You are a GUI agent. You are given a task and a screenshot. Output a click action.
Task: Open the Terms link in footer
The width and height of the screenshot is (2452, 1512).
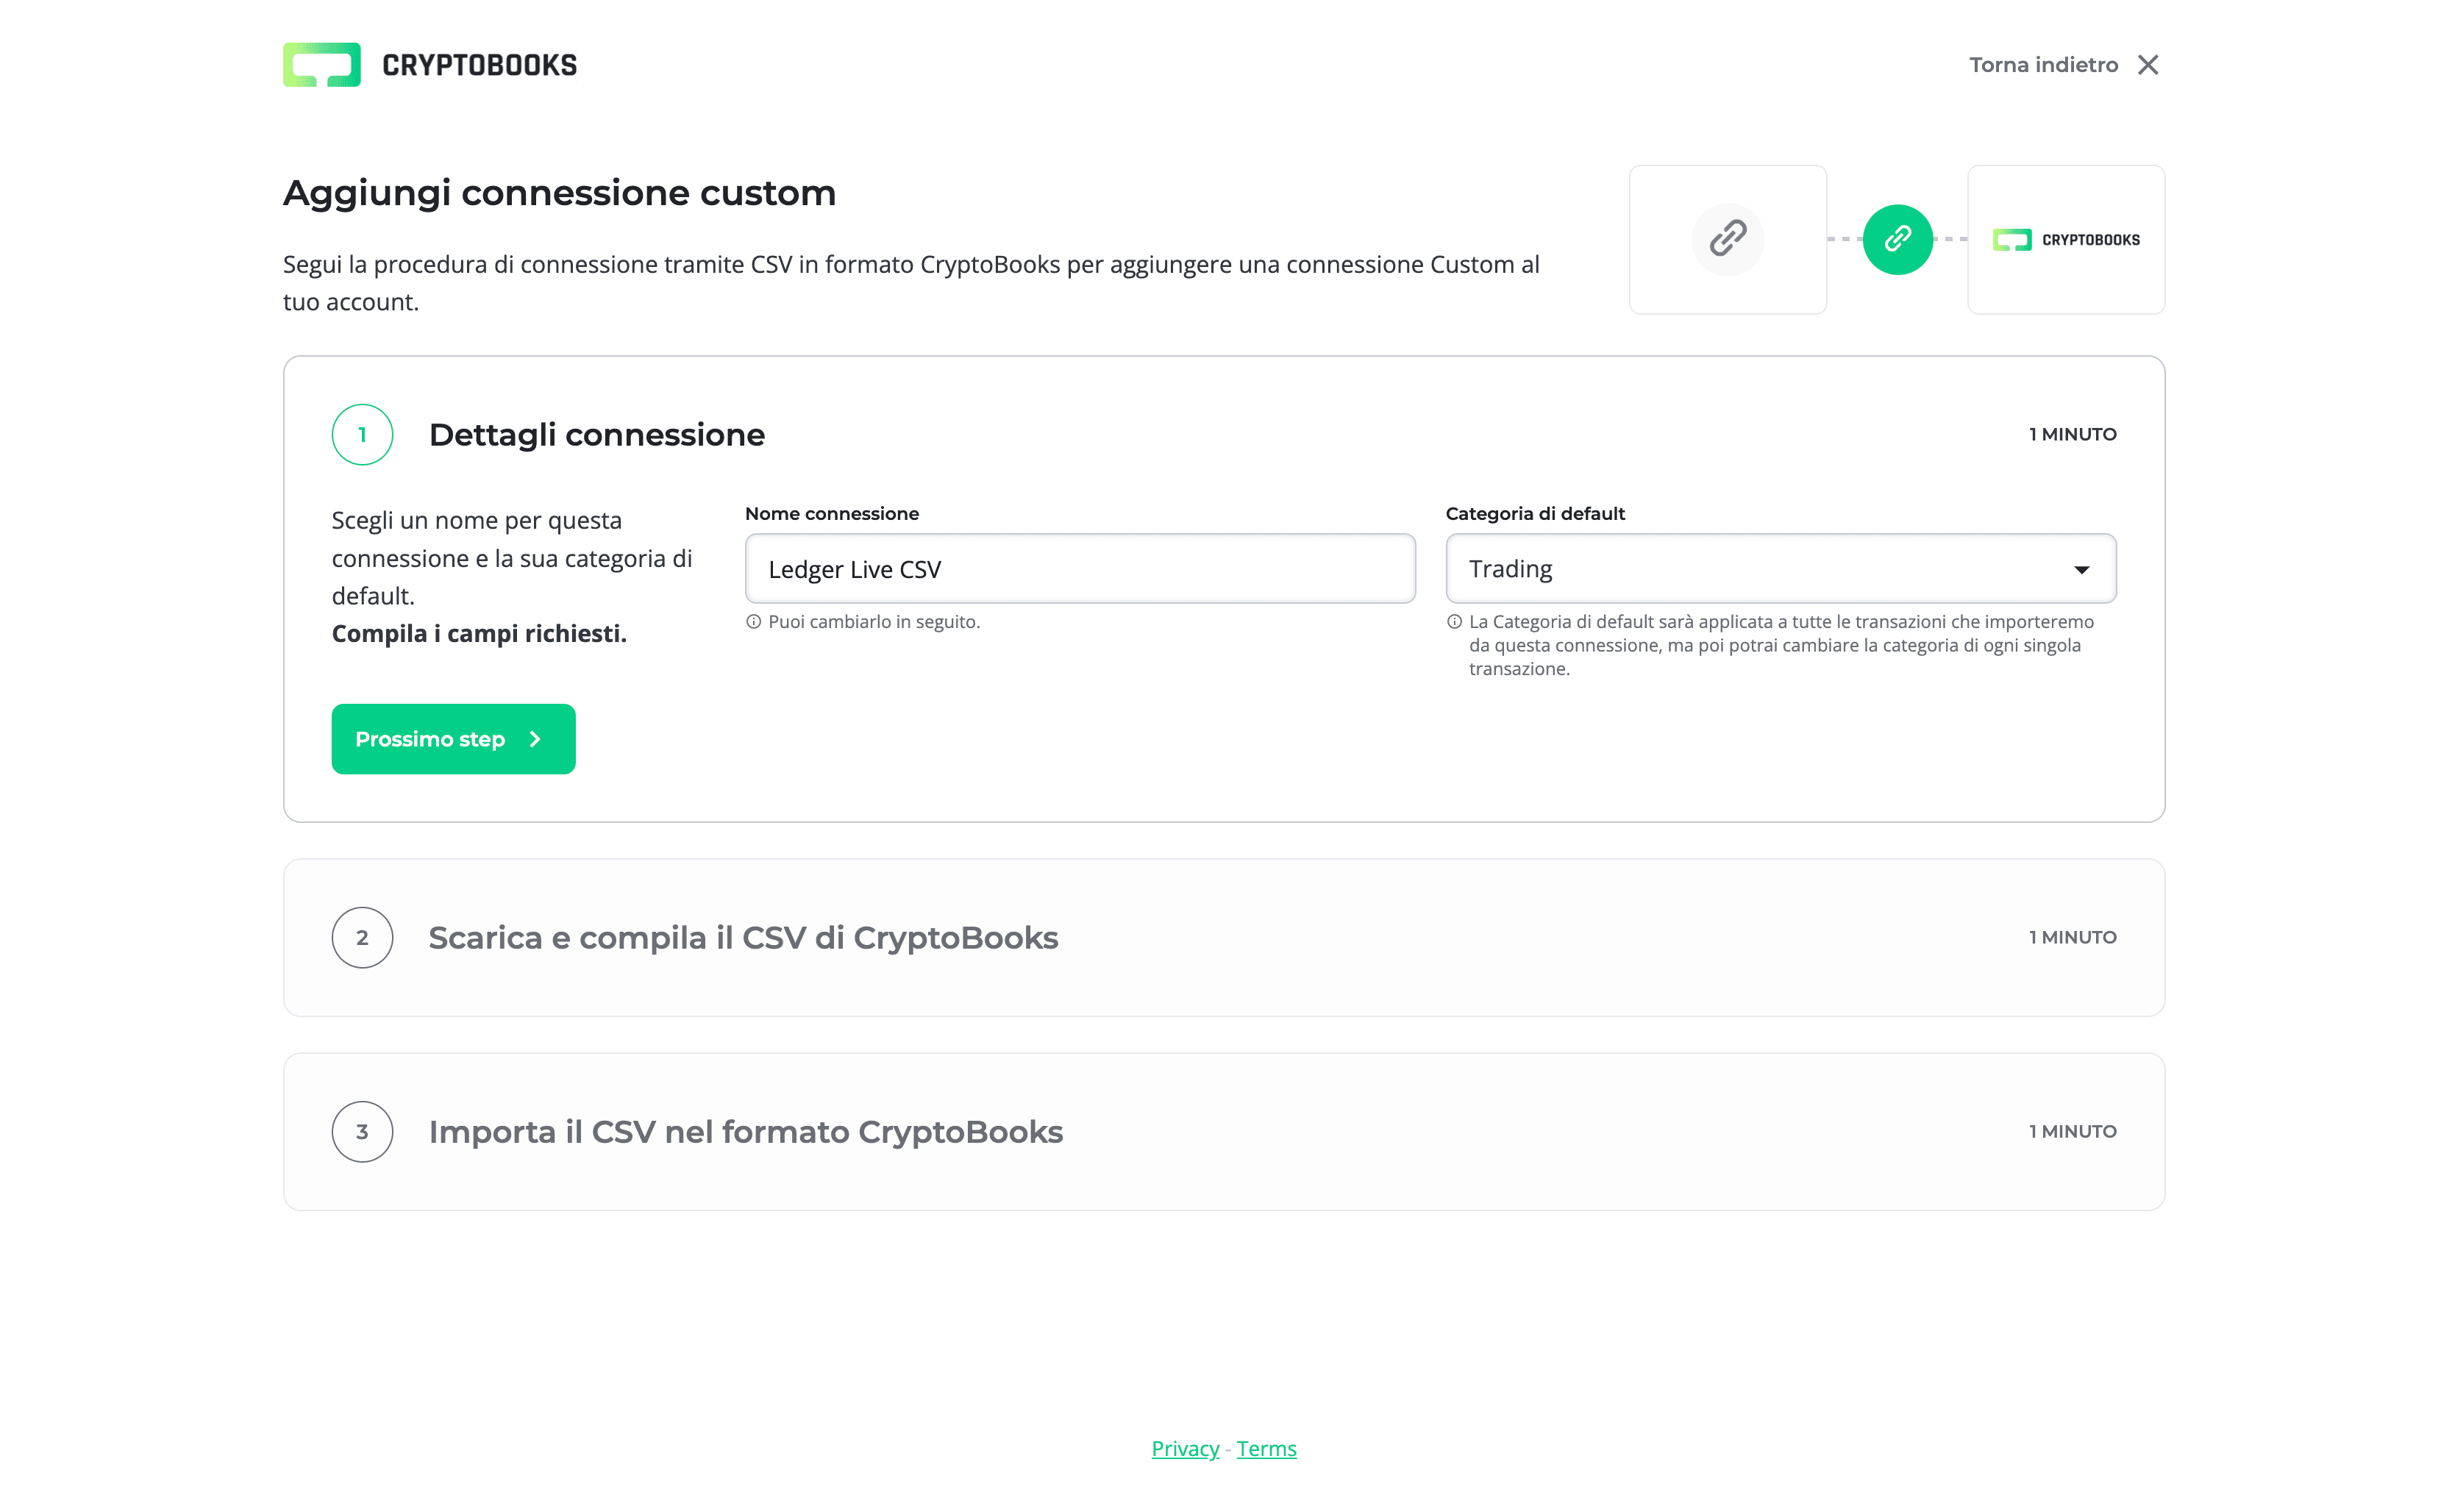[1266, 1449]
